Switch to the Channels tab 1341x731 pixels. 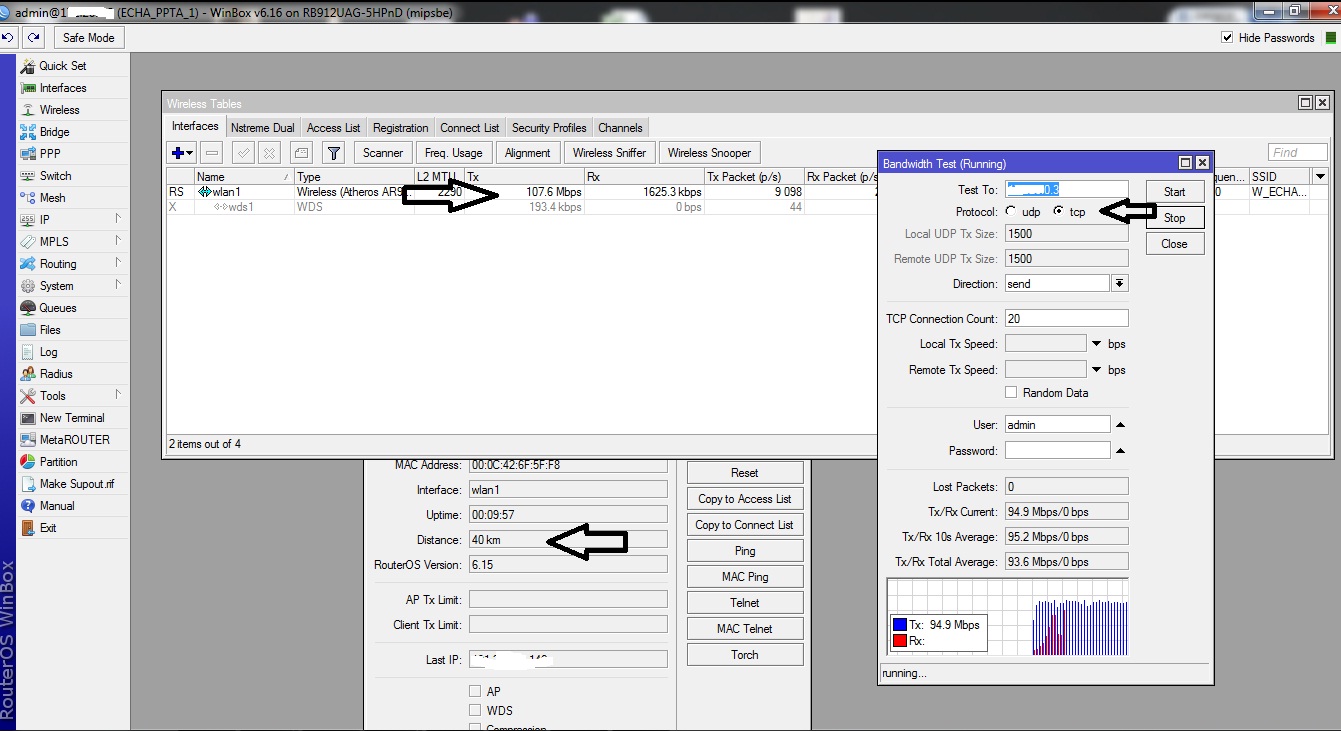pyautogui.click(x=620, y=128)
